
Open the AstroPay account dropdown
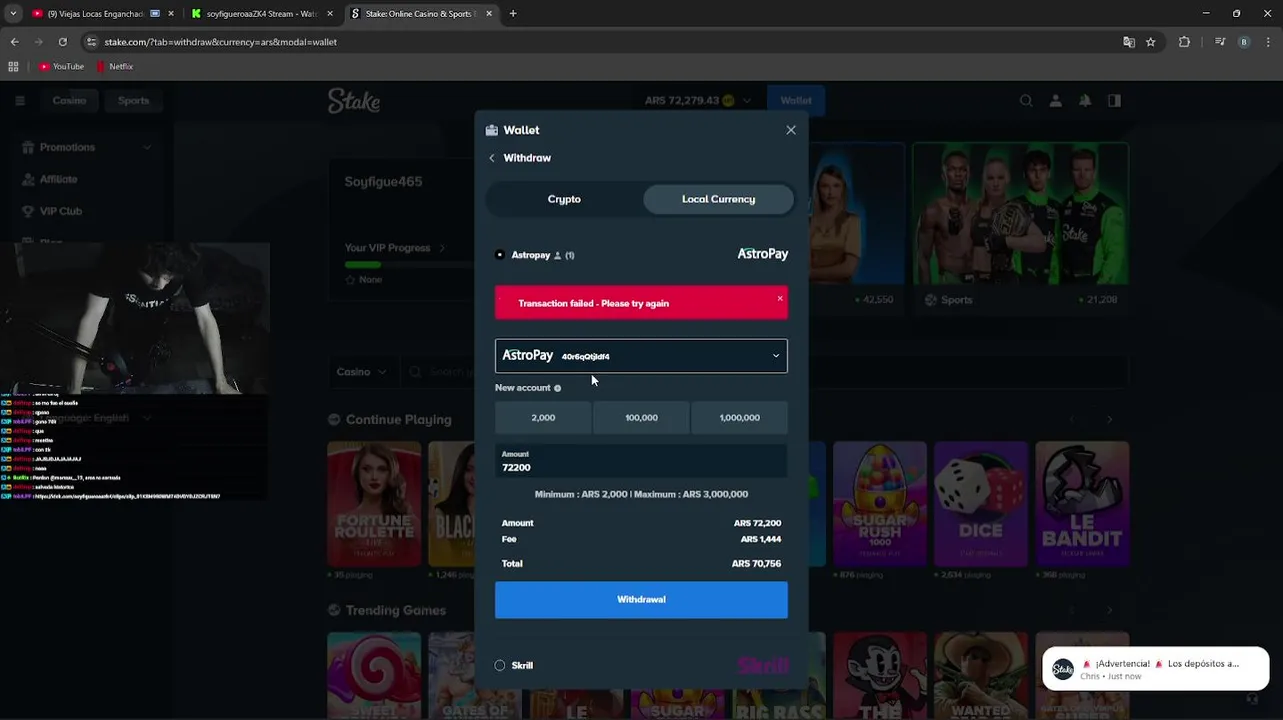641,356
